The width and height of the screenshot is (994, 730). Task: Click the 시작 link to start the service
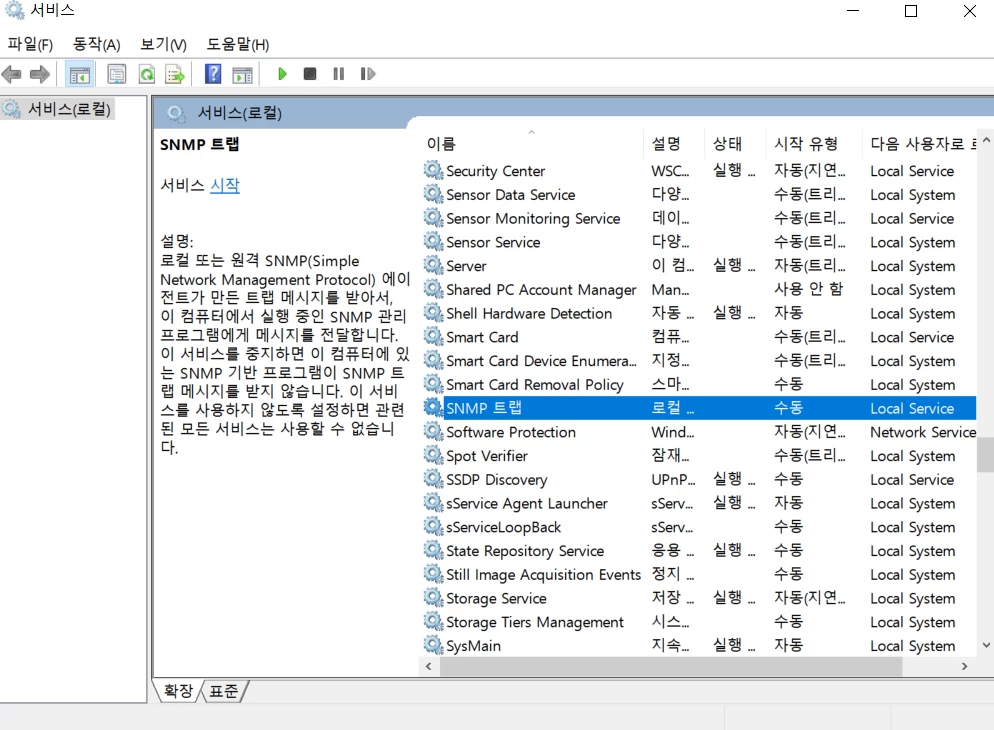point(225,186)
